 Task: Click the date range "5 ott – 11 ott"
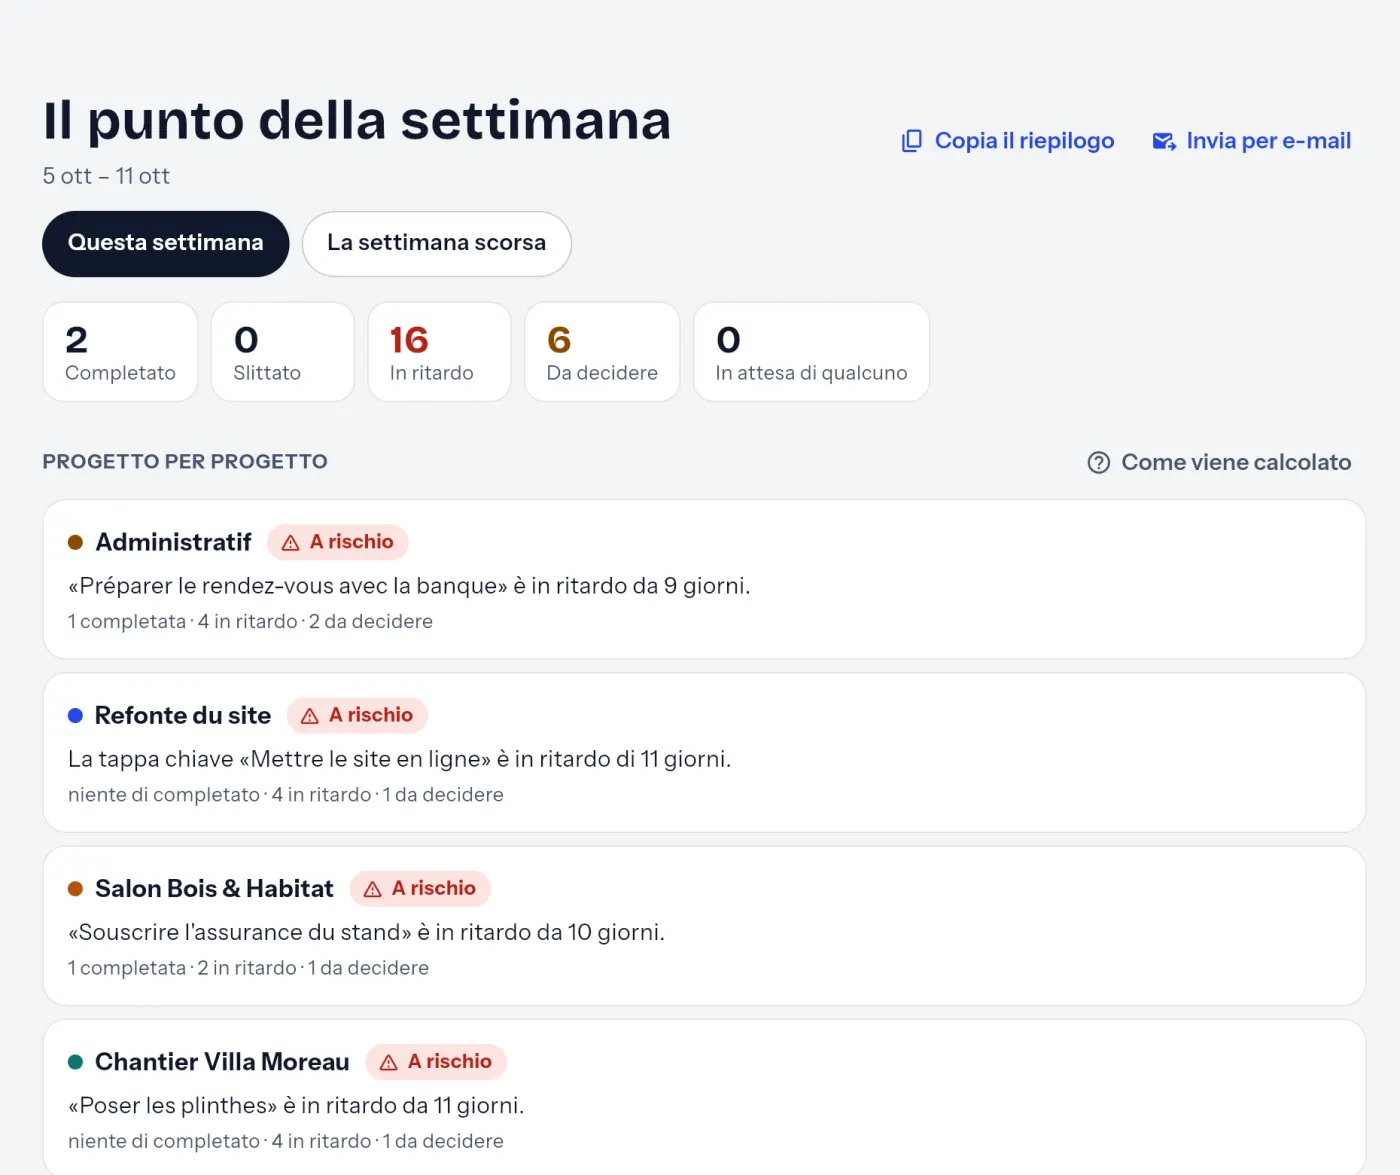(x=106, y=176)
